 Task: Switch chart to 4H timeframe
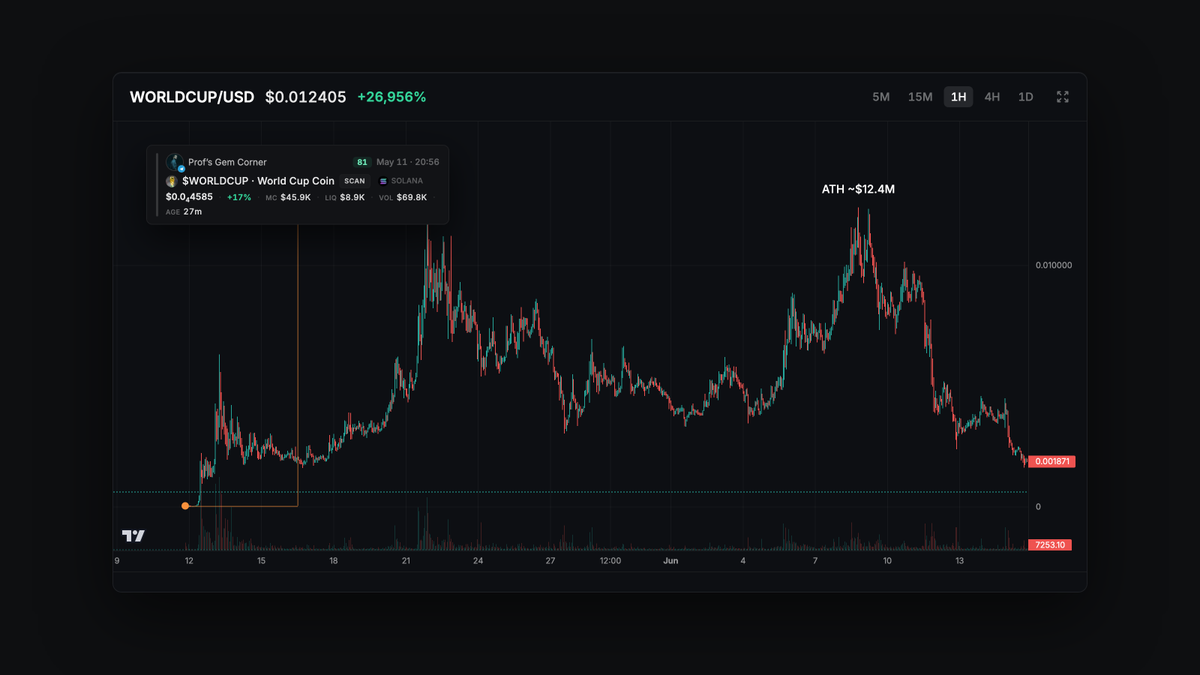[x=992, y=97]
